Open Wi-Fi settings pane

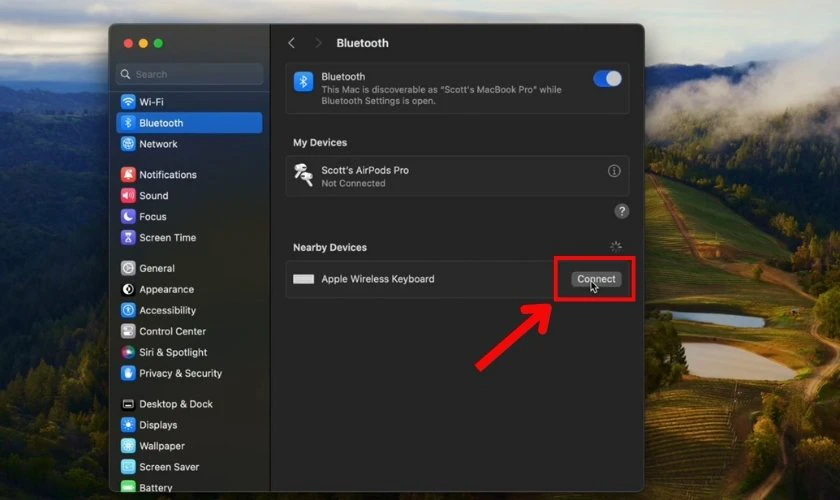[189, 102]
